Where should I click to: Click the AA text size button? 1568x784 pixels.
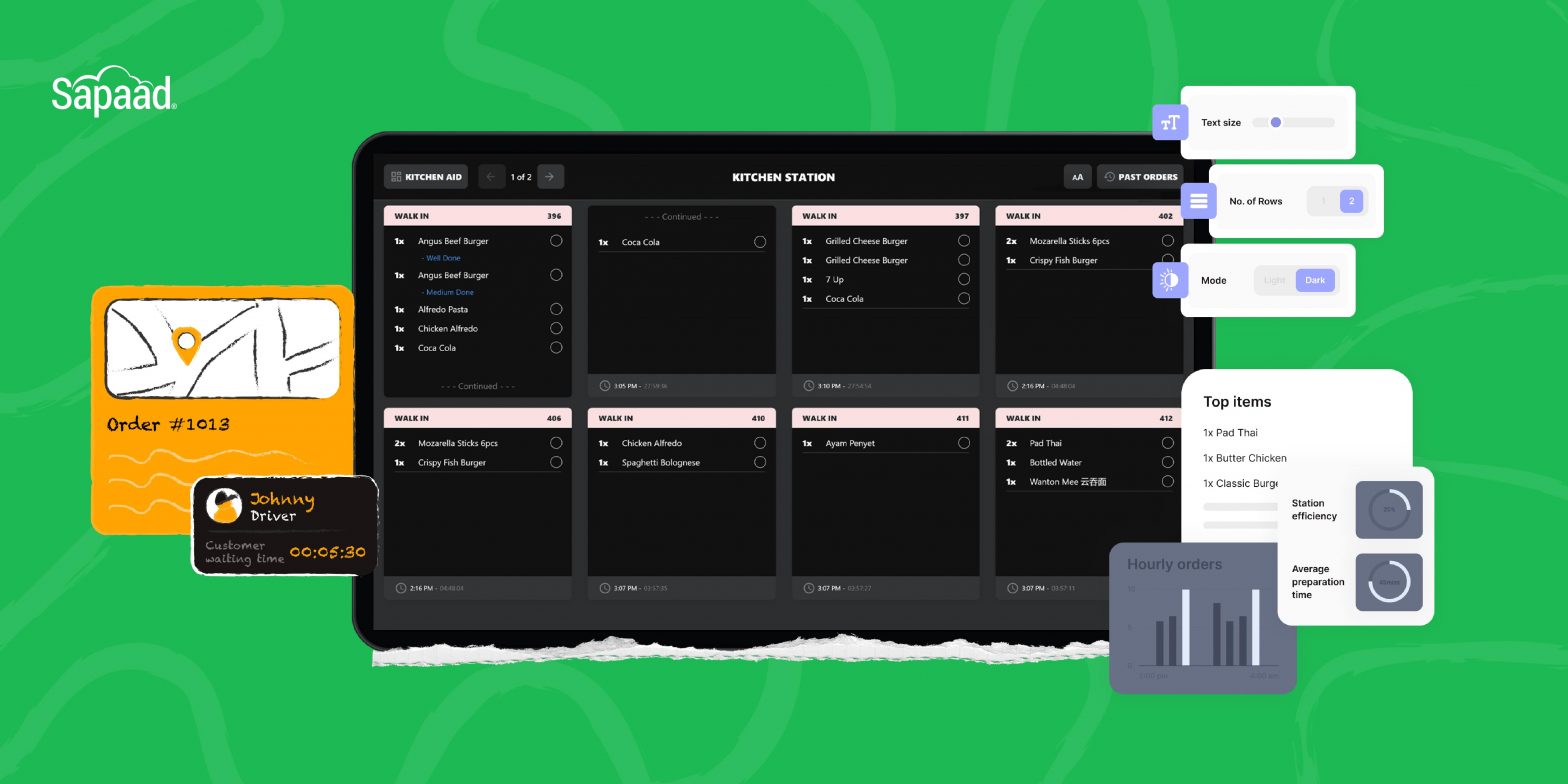(1077, 177)
